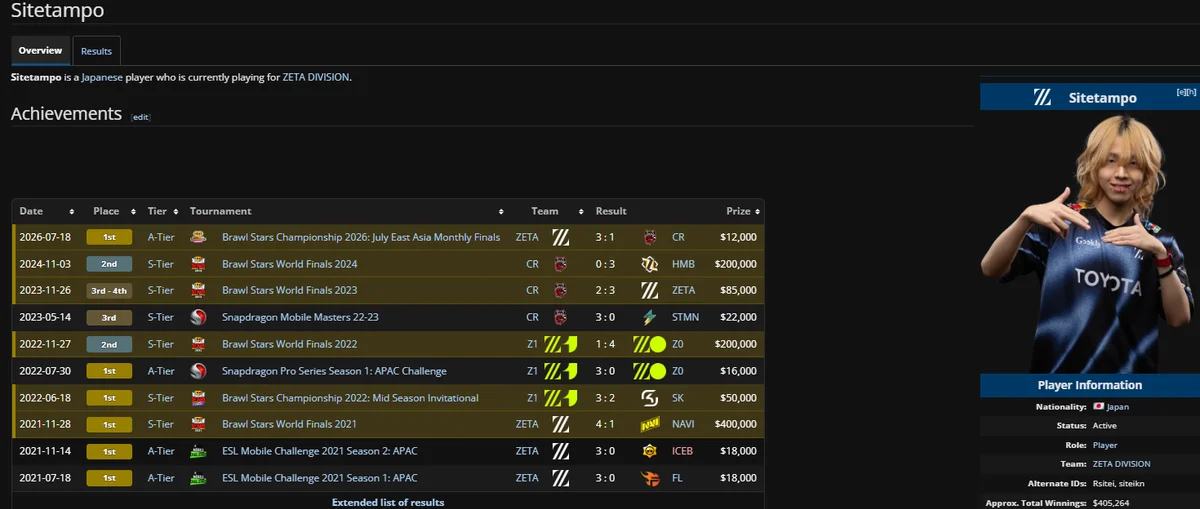Click Z0 opponent logo in Snapdragon Pro Series row
This screenshot has height=509, width=1200.
point(650,371)
